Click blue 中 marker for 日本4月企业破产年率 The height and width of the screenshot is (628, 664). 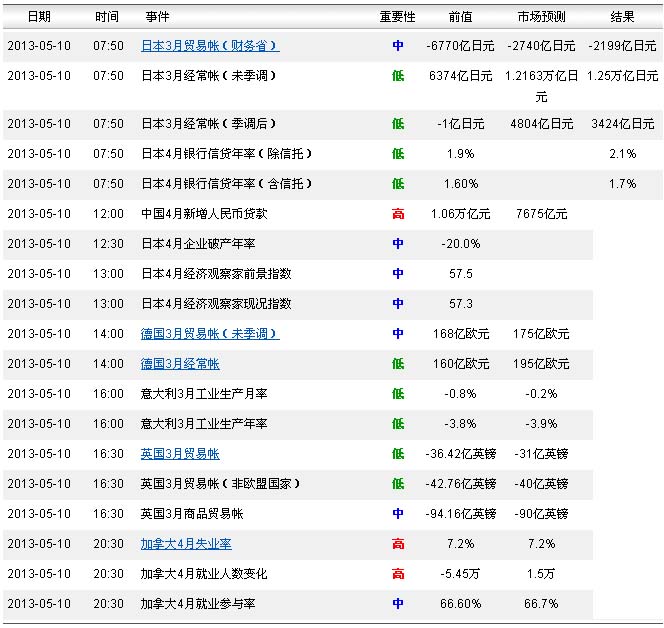[x=398, y=243]
